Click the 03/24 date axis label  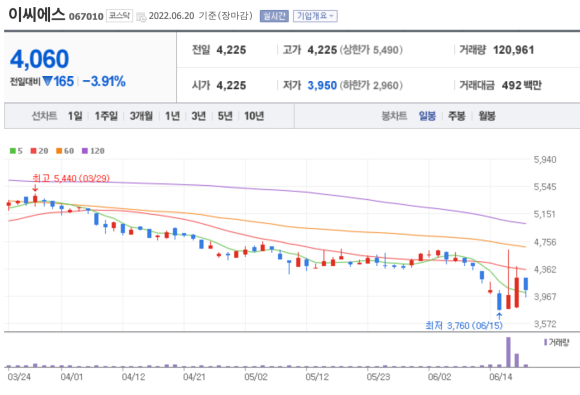[x=19, y=377]
